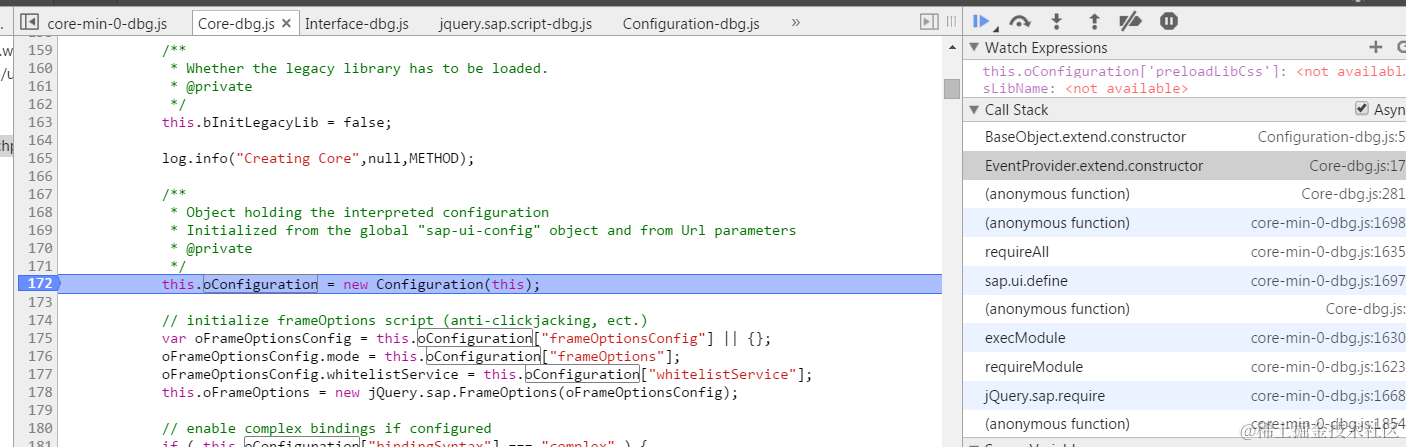Image resolution: width=1406 pixels, height=447 pixels.
Task: Add a new watch expression with plus icon
Action: coord(1375,47)
